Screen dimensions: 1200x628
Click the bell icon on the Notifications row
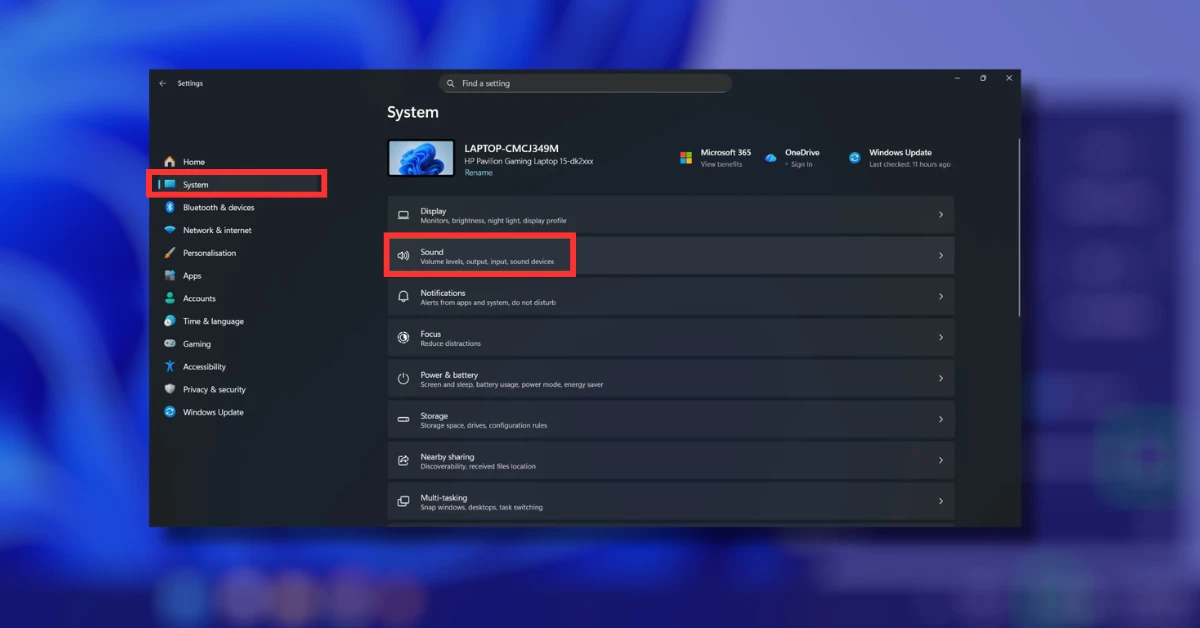click(404, 296)
